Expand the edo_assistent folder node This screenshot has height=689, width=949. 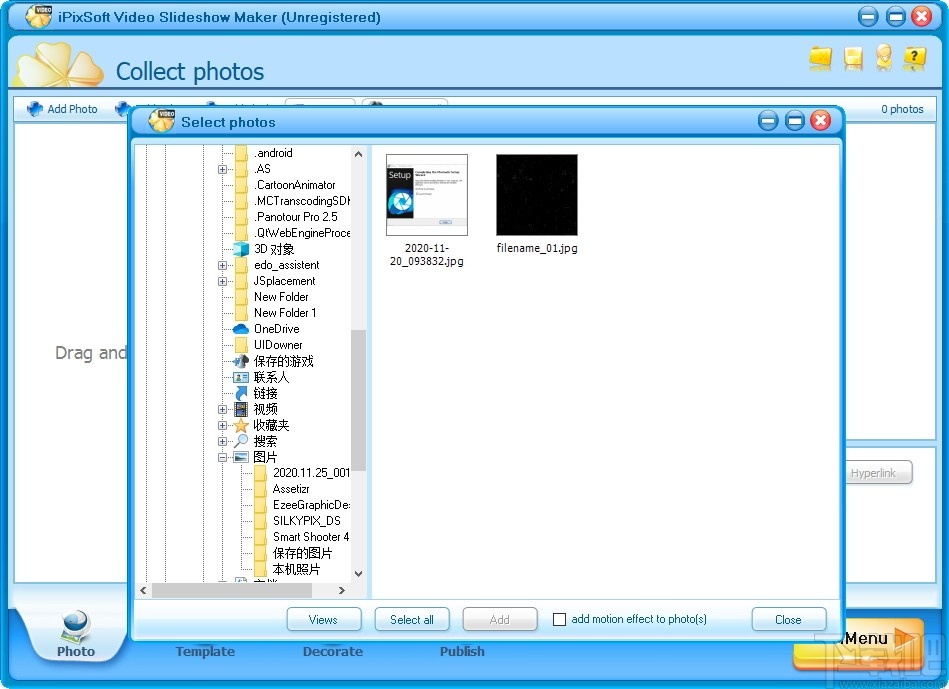coord(224,265)
